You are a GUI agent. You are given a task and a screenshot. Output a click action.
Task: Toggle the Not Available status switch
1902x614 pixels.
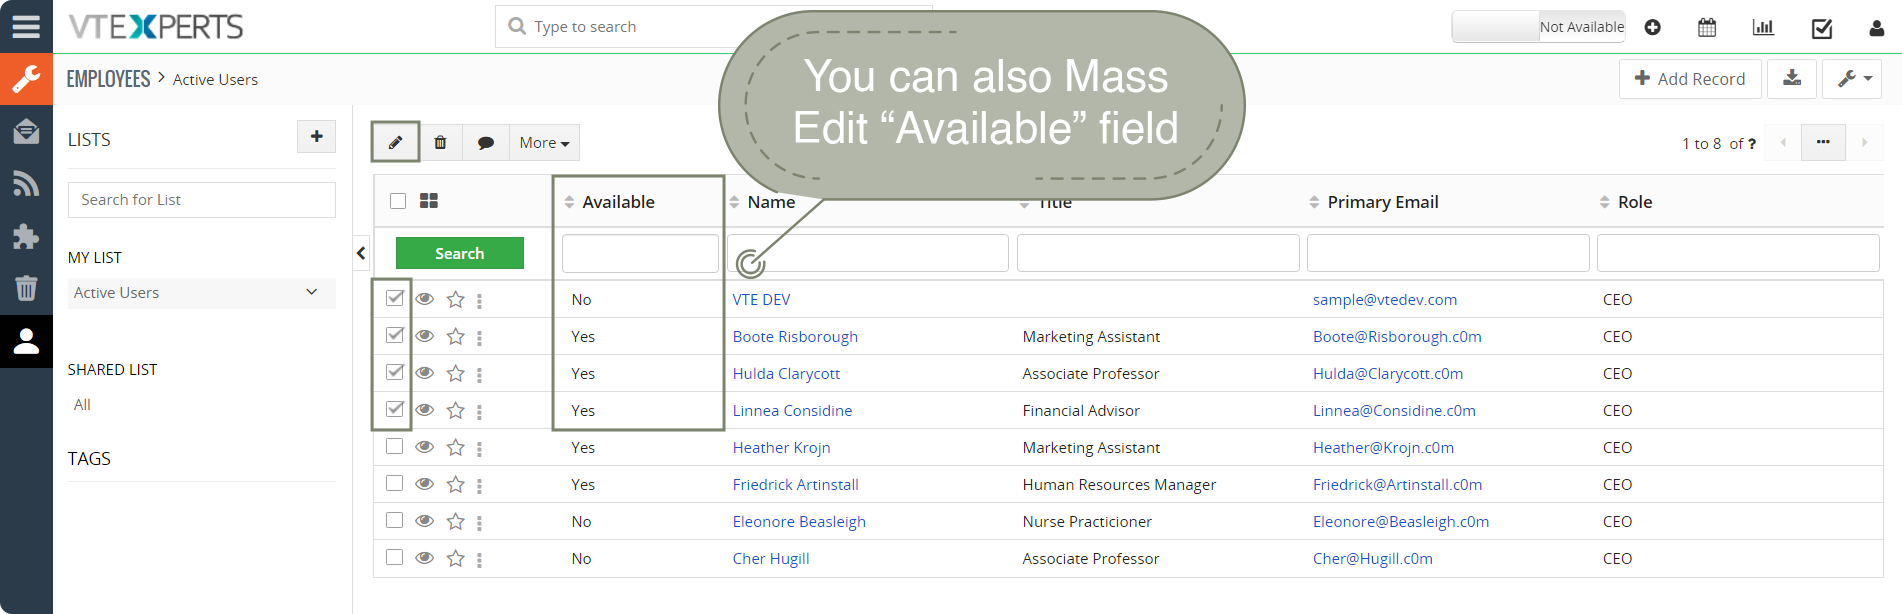[x=1538, y=27]
